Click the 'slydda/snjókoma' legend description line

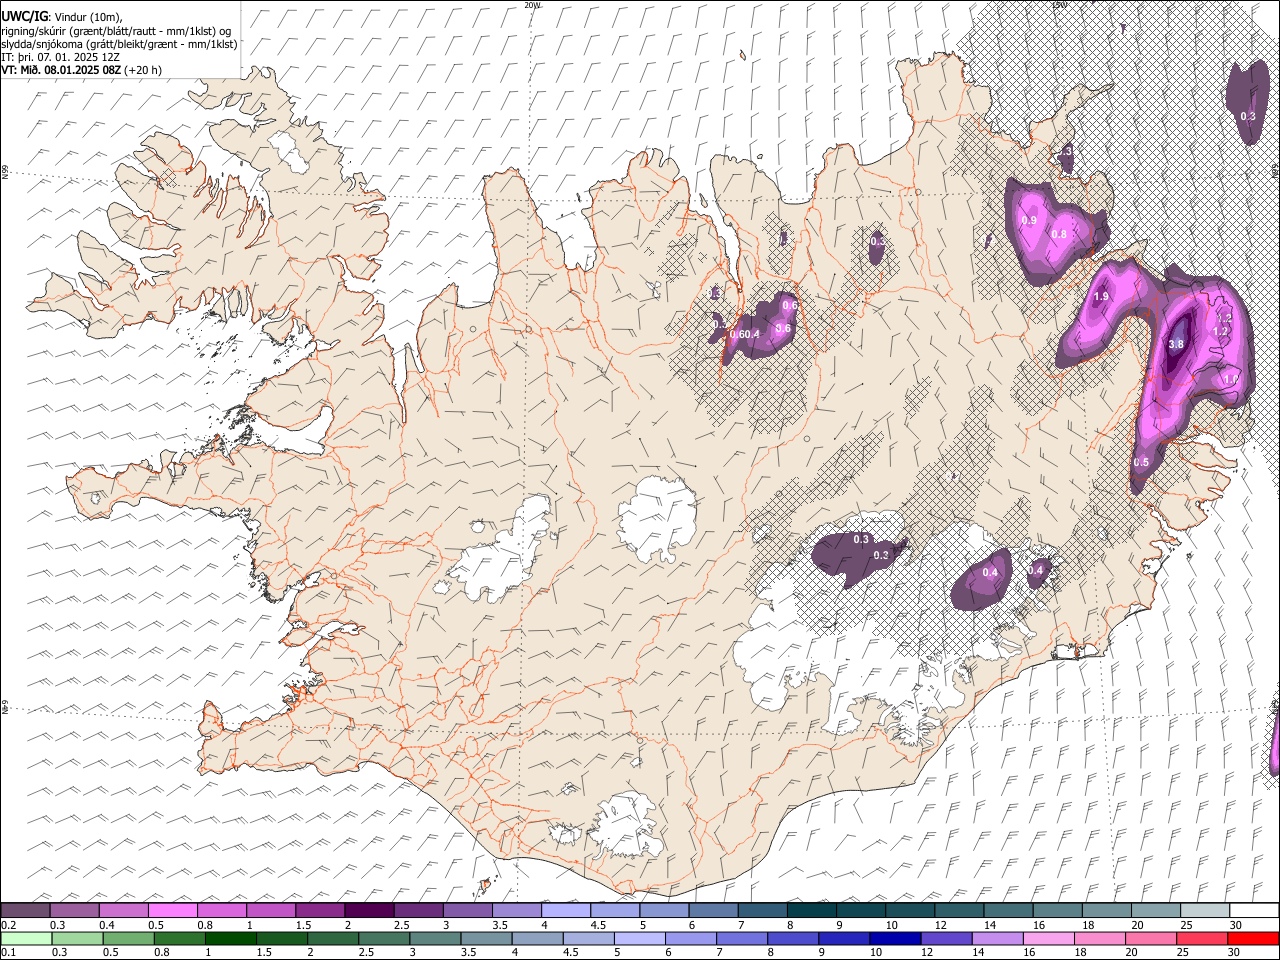pyautogui.click(x=119, y=44)
